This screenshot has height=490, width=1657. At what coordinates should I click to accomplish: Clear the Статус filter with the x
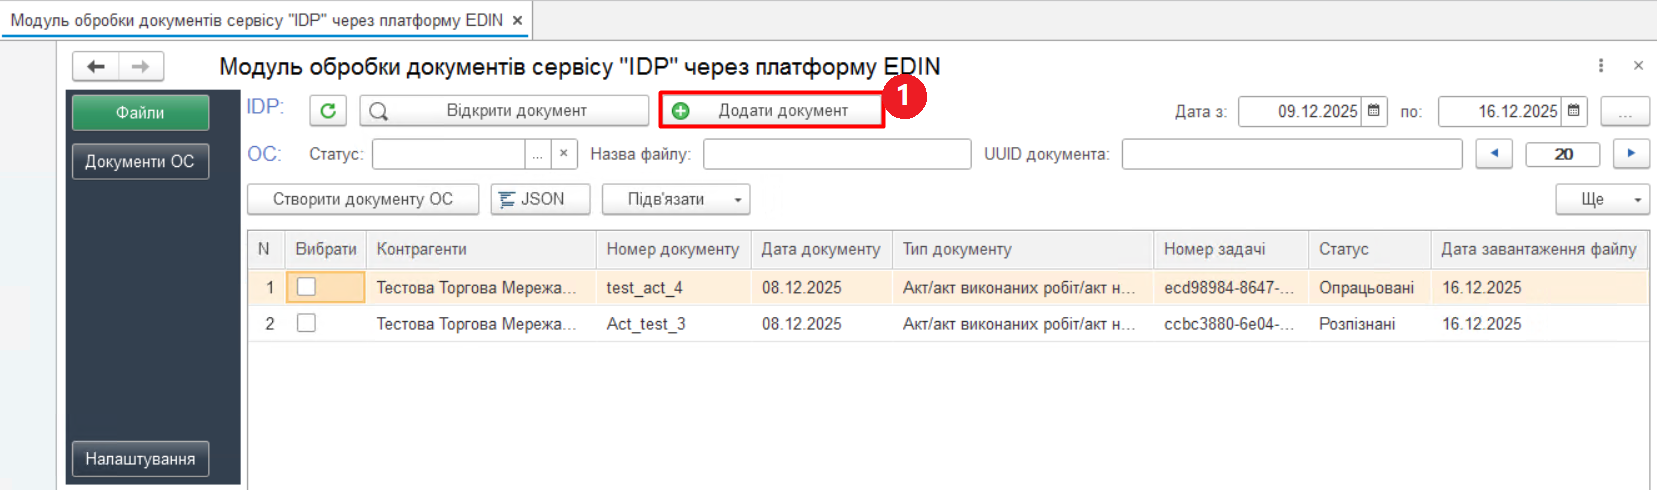[x=564, y=154]
